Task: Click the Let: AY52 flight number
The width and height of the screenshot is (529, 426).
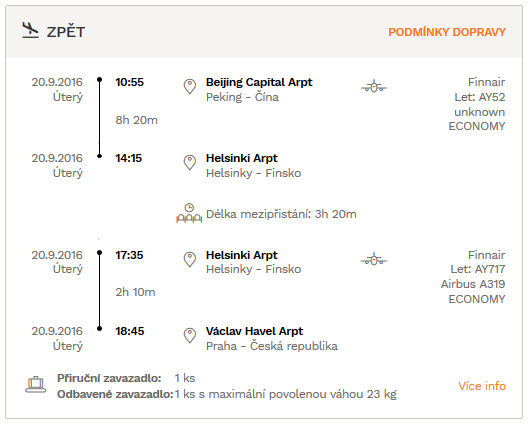Action: 480,97
